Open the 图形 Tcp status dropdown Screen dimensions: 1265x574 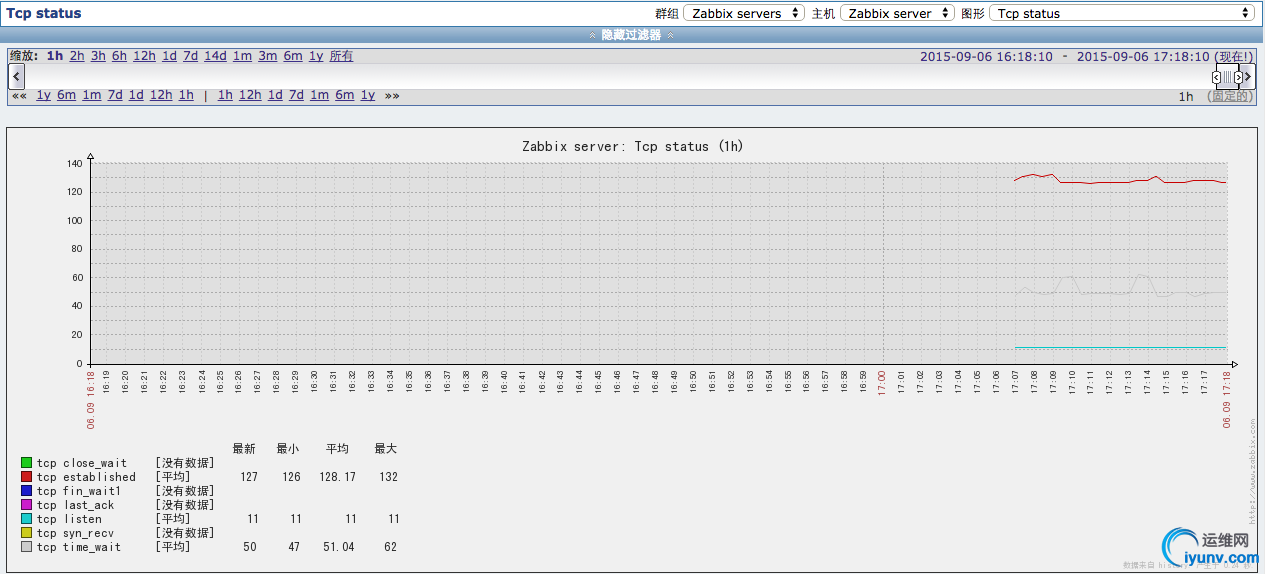coord(1121,13)
